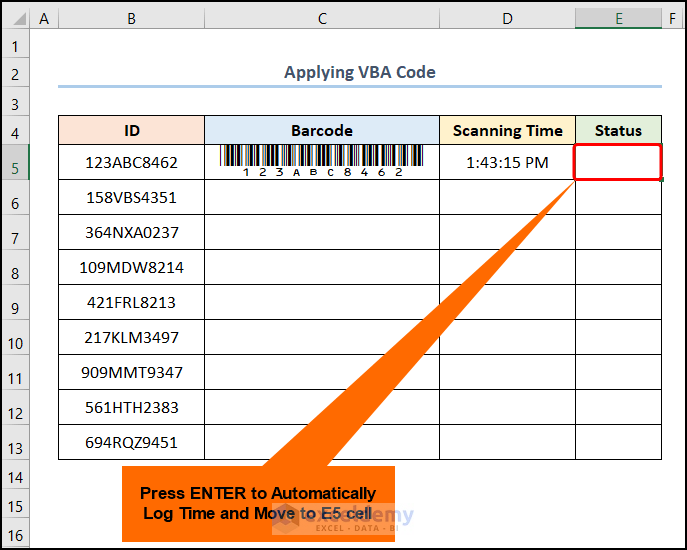This screenshot has width=687, height=550.
Task: Select cell containing 158VBS4351
Action: (x=131, y=197)
